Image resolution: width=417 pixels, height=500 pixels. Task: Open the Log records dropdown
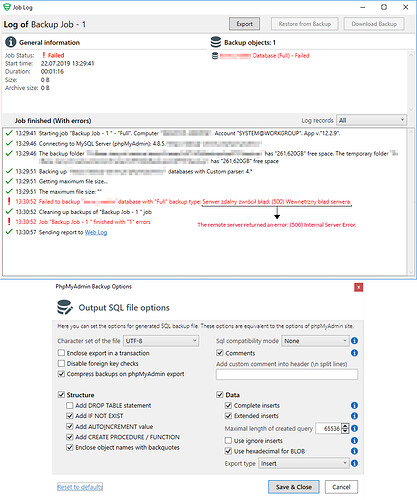(372, 120)
